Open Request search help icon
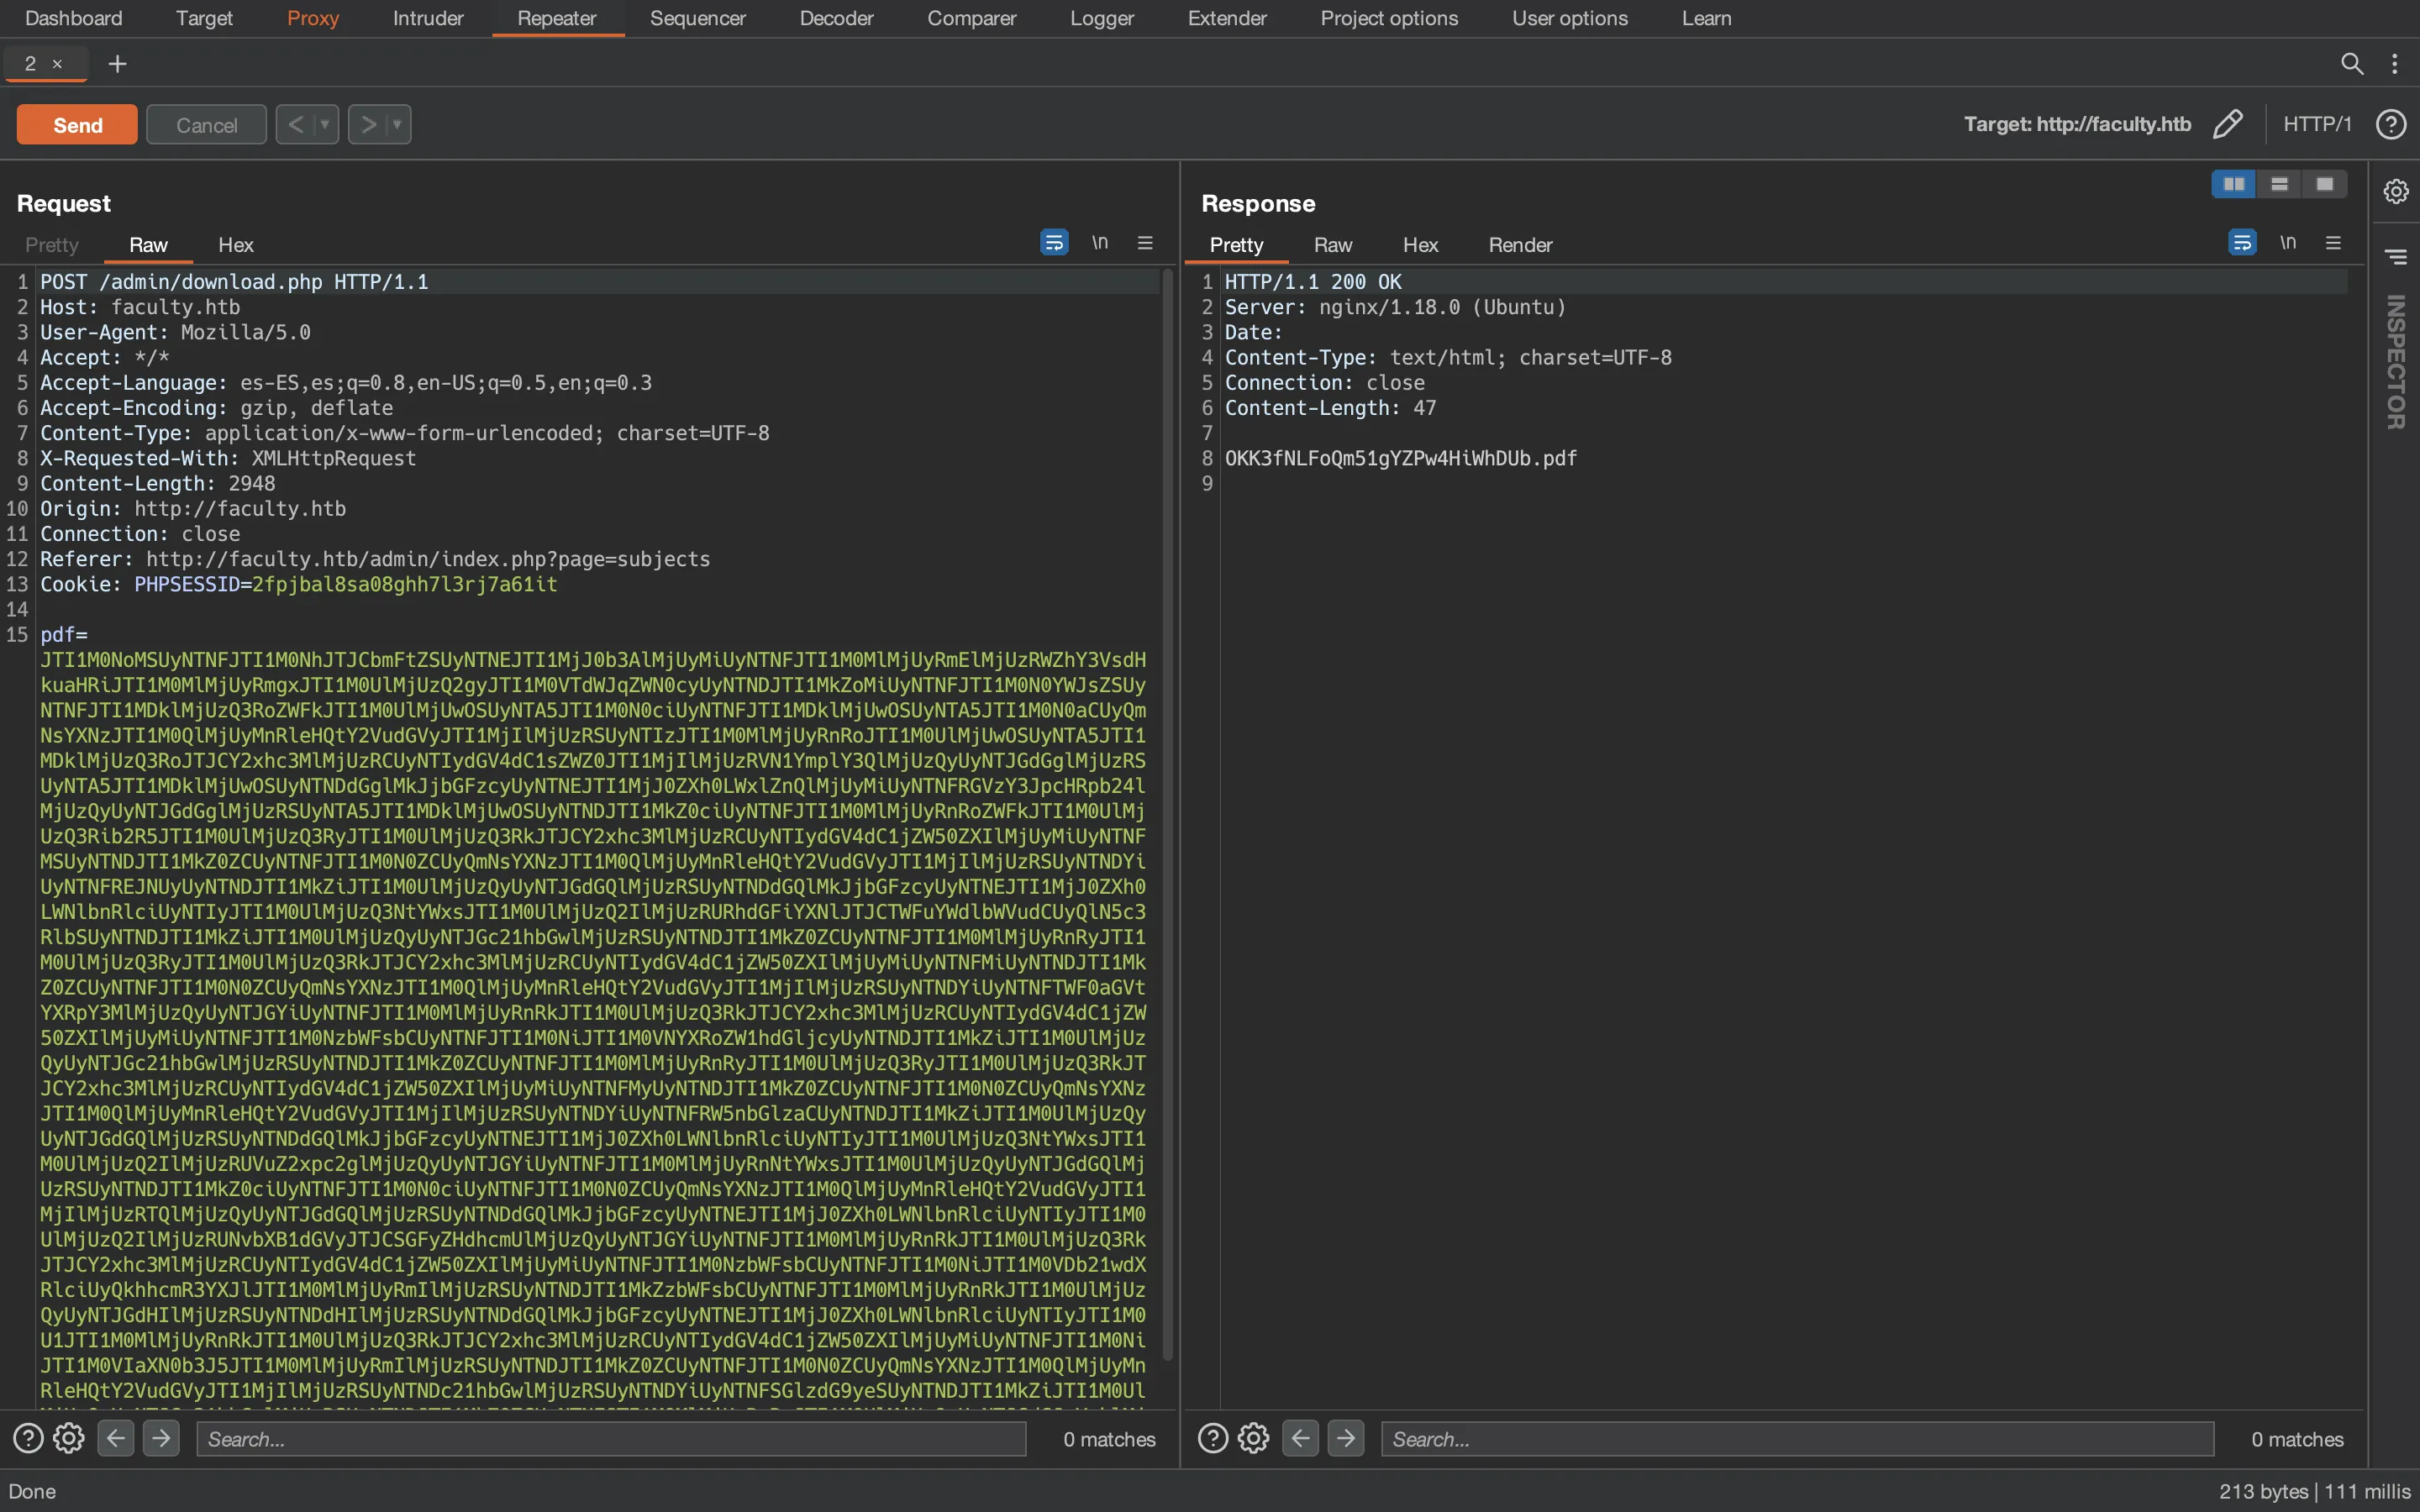 pyautogui.click(x=28, y=1438)
